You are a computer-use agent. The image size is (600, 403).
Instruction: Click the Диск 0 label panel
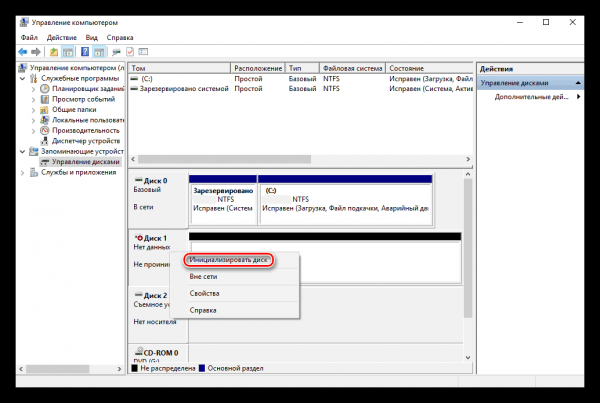coord(158,199)
